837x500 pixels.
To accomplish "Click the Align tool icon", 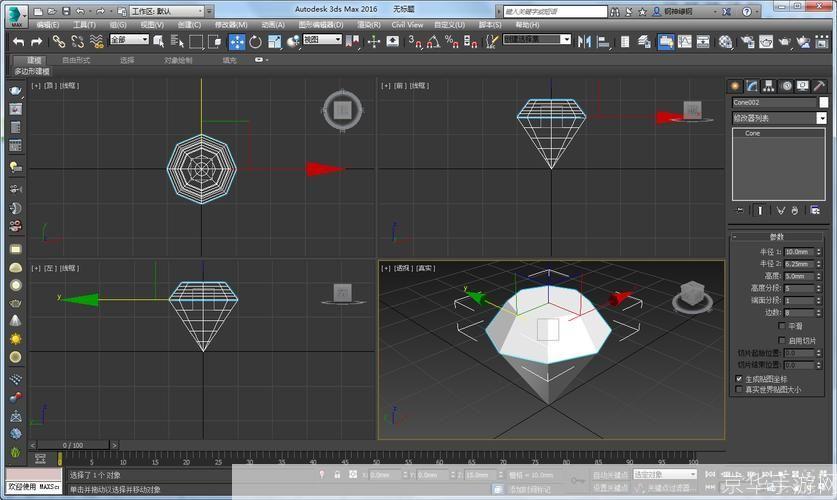I will click(x=603, y=41).
